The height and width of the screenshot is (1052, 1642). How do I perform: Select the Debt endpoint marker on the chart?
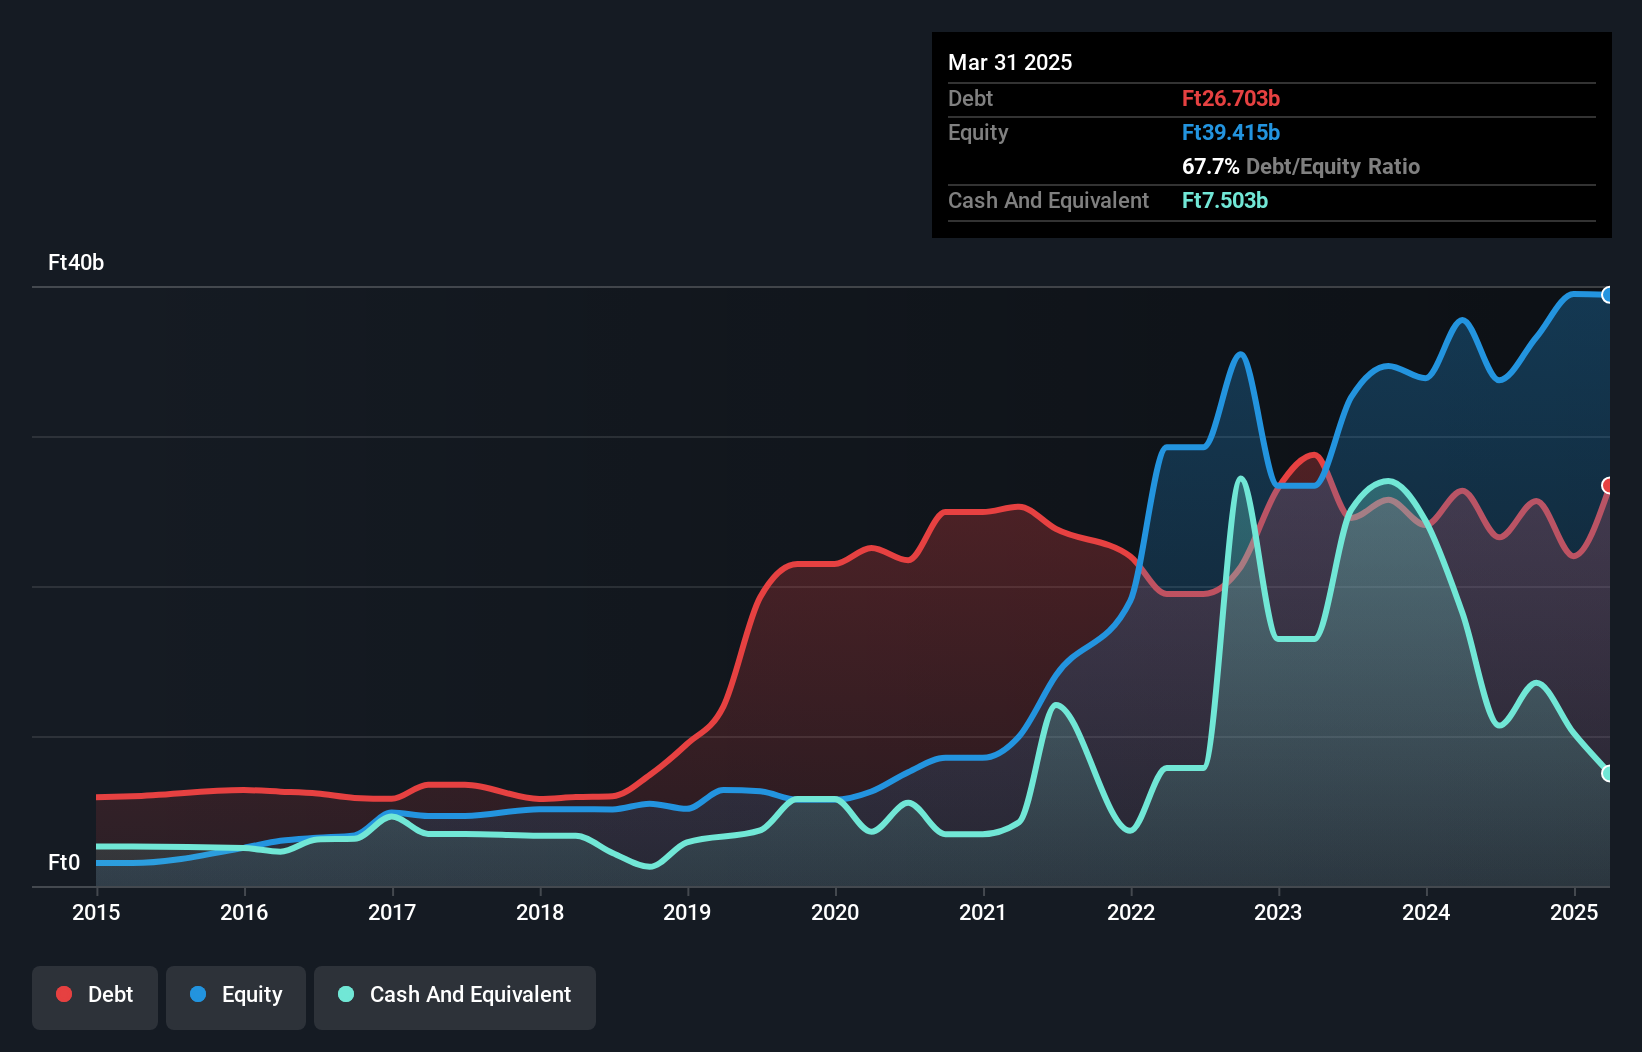tap(1608, 486)
